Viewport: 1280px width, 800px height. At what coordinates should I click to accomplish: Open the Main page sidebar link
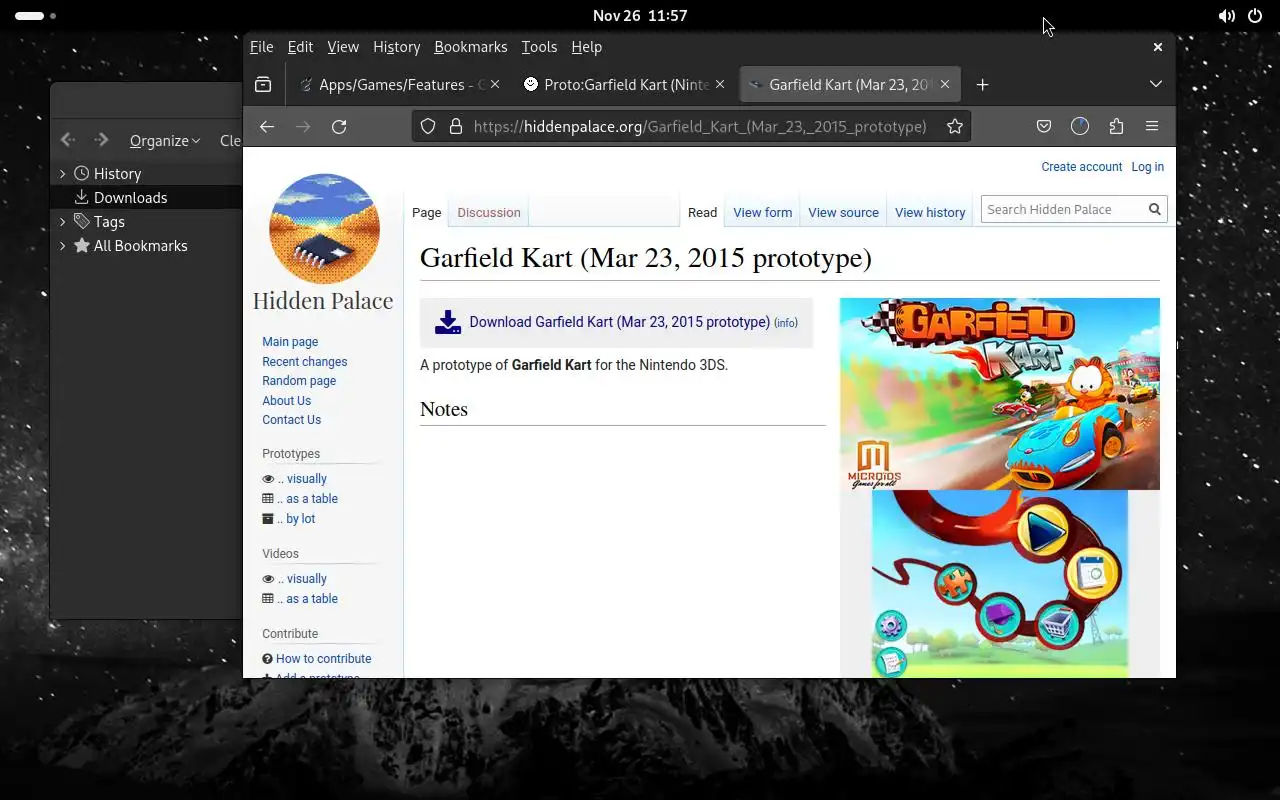[x=290, y=342]
